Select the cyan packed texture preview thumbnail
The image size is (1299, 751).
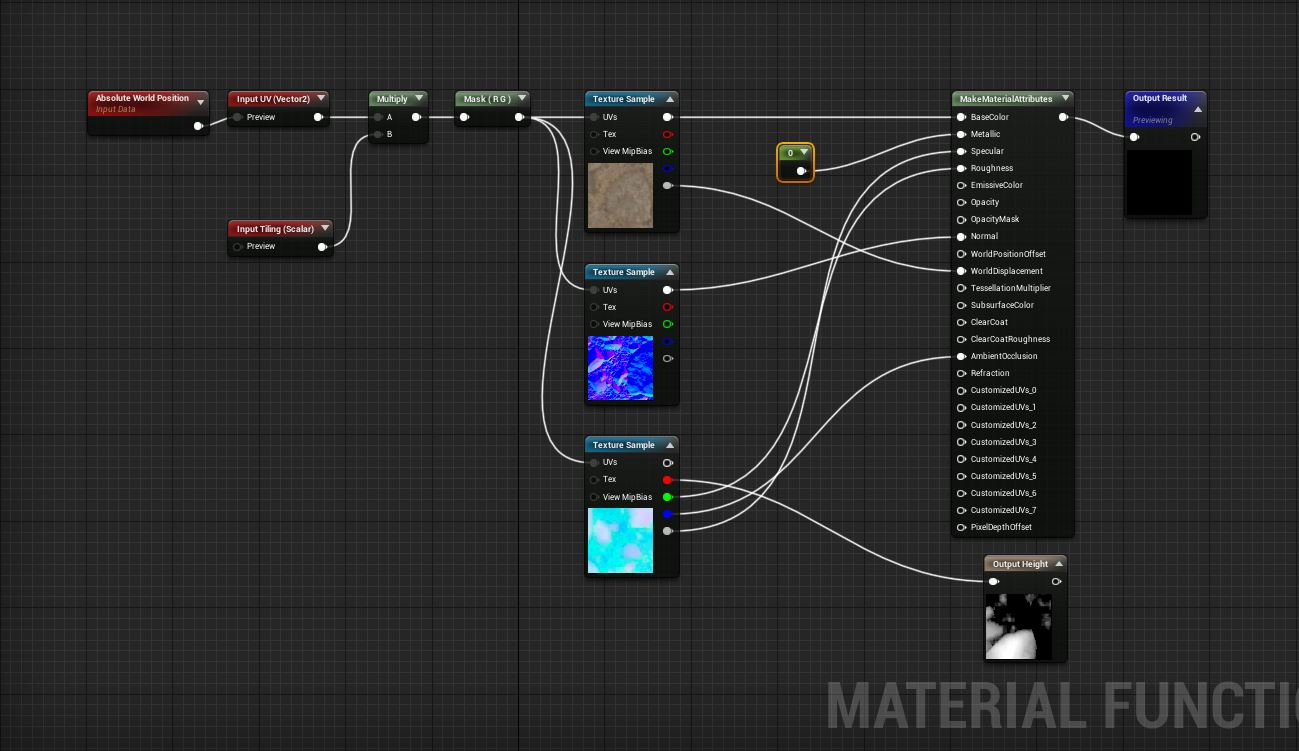coord(620,541)
